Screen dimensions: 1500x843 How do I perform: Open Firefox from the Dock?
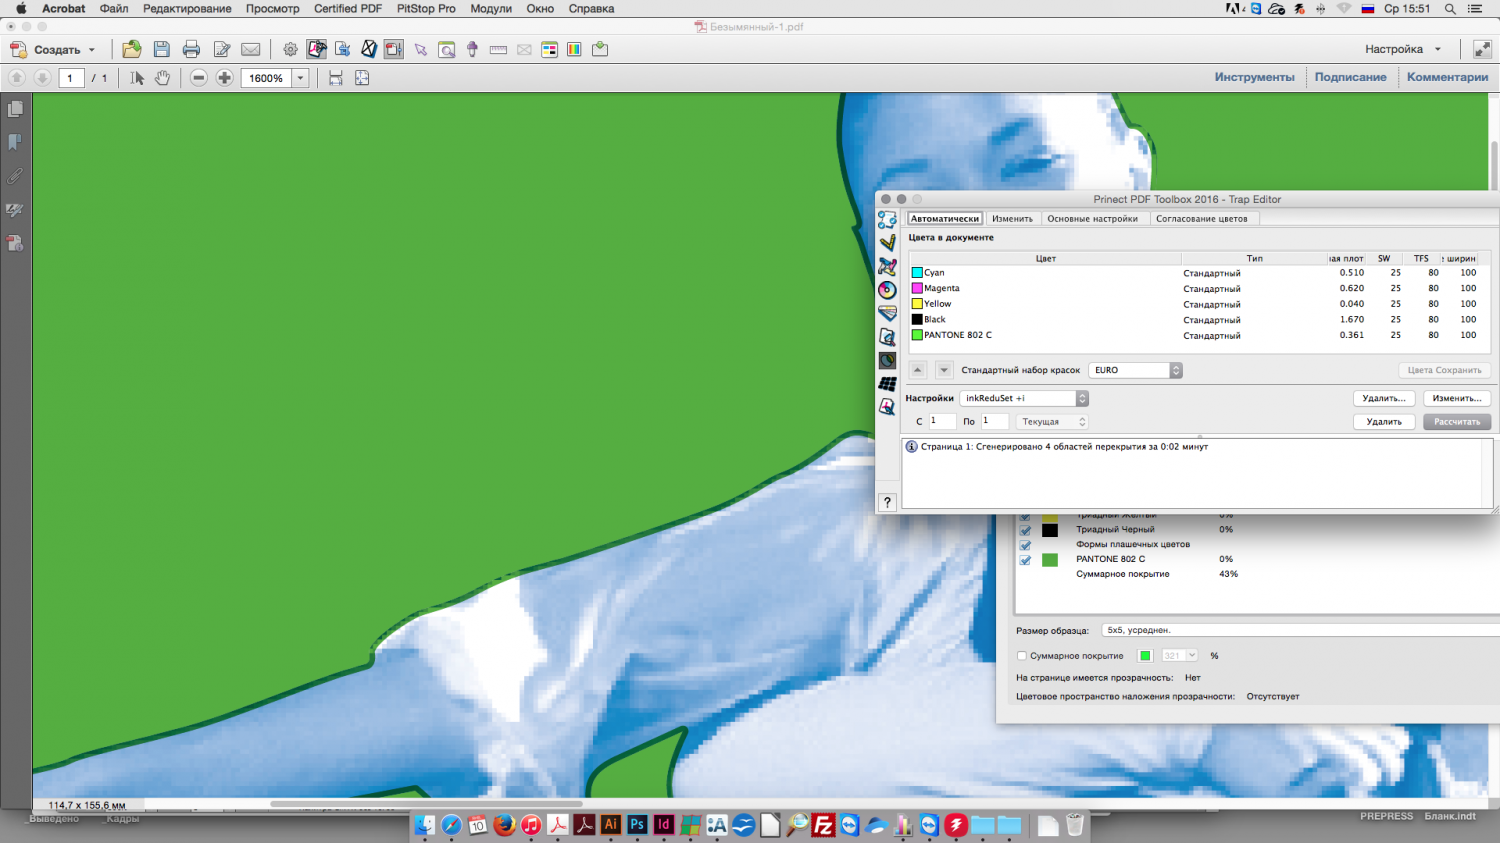click(x=504, y=825)
